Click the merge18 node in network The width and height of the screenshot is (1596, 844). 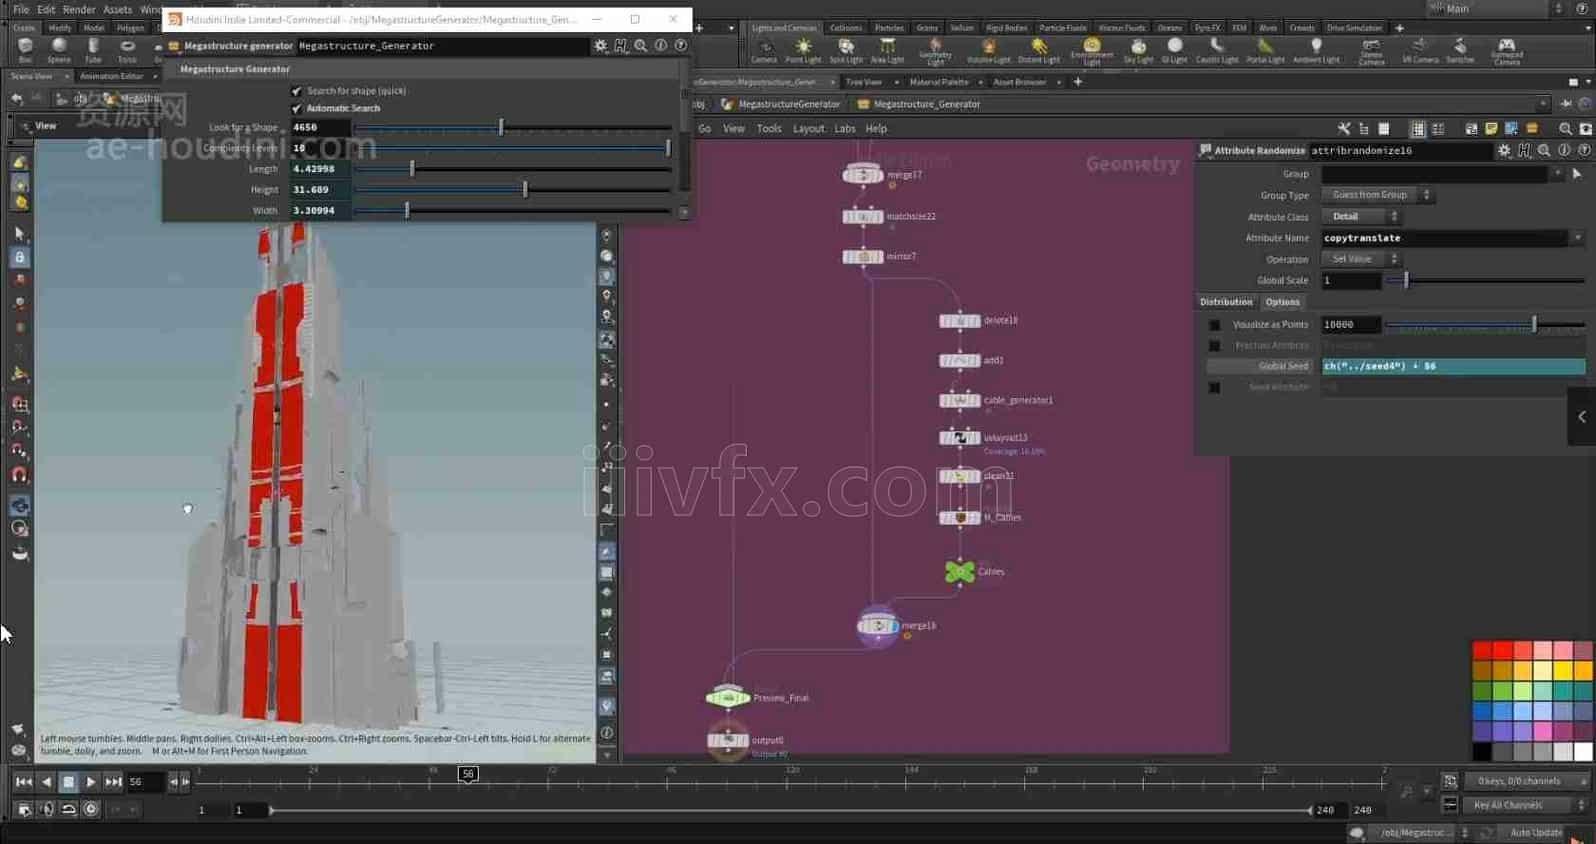pyautogui.click(x=877, y=626)
